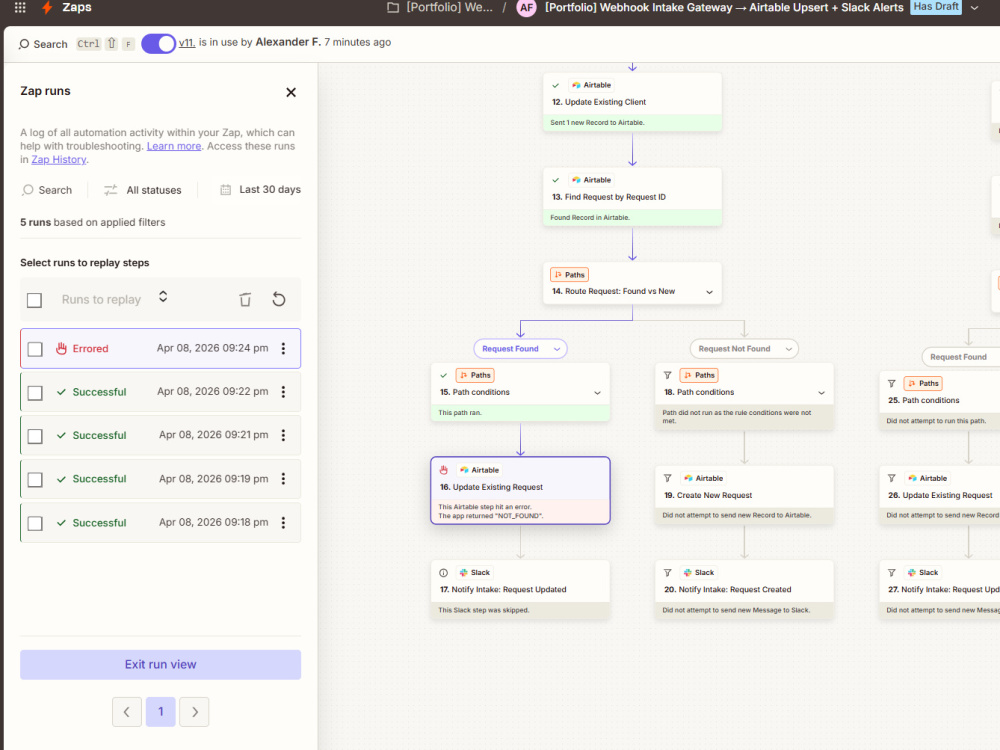Click Slack icon on step 20
The height and width of the screenshot is (750, 1000).
click(x=688, y=573)
